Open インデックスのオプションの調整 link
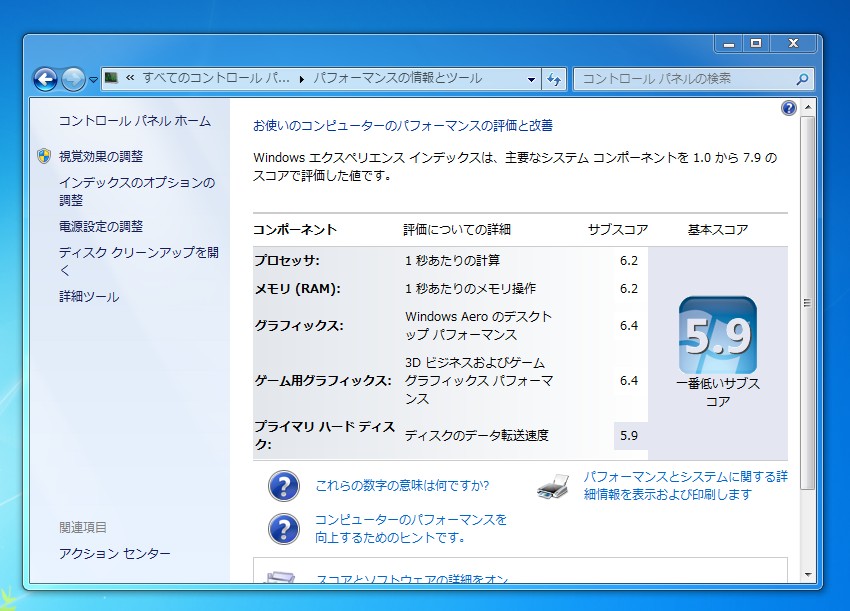The image size is (850, 611). 137,191
